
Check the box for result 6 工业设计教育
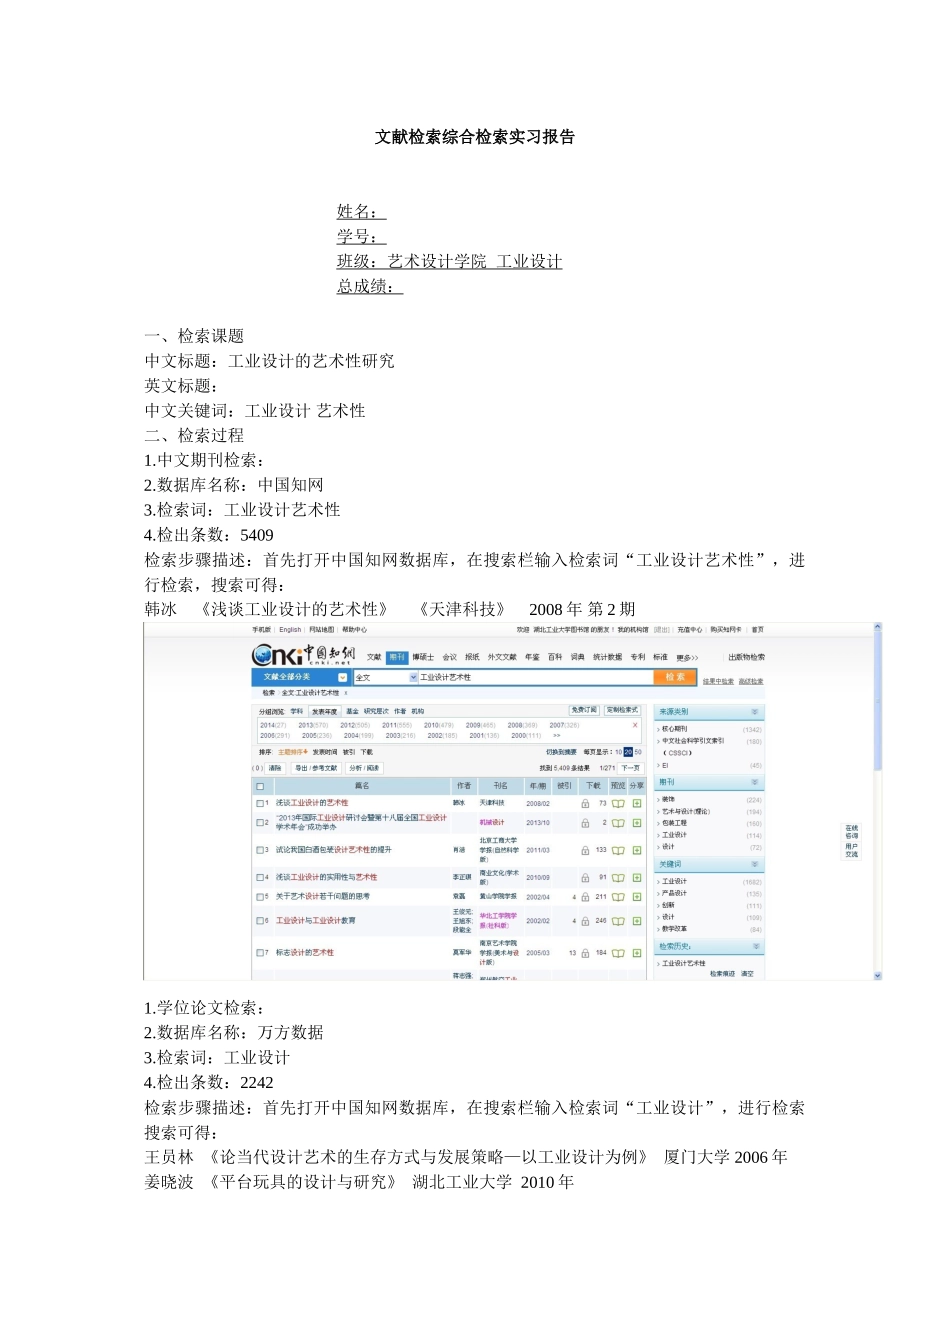pos(260,921)
